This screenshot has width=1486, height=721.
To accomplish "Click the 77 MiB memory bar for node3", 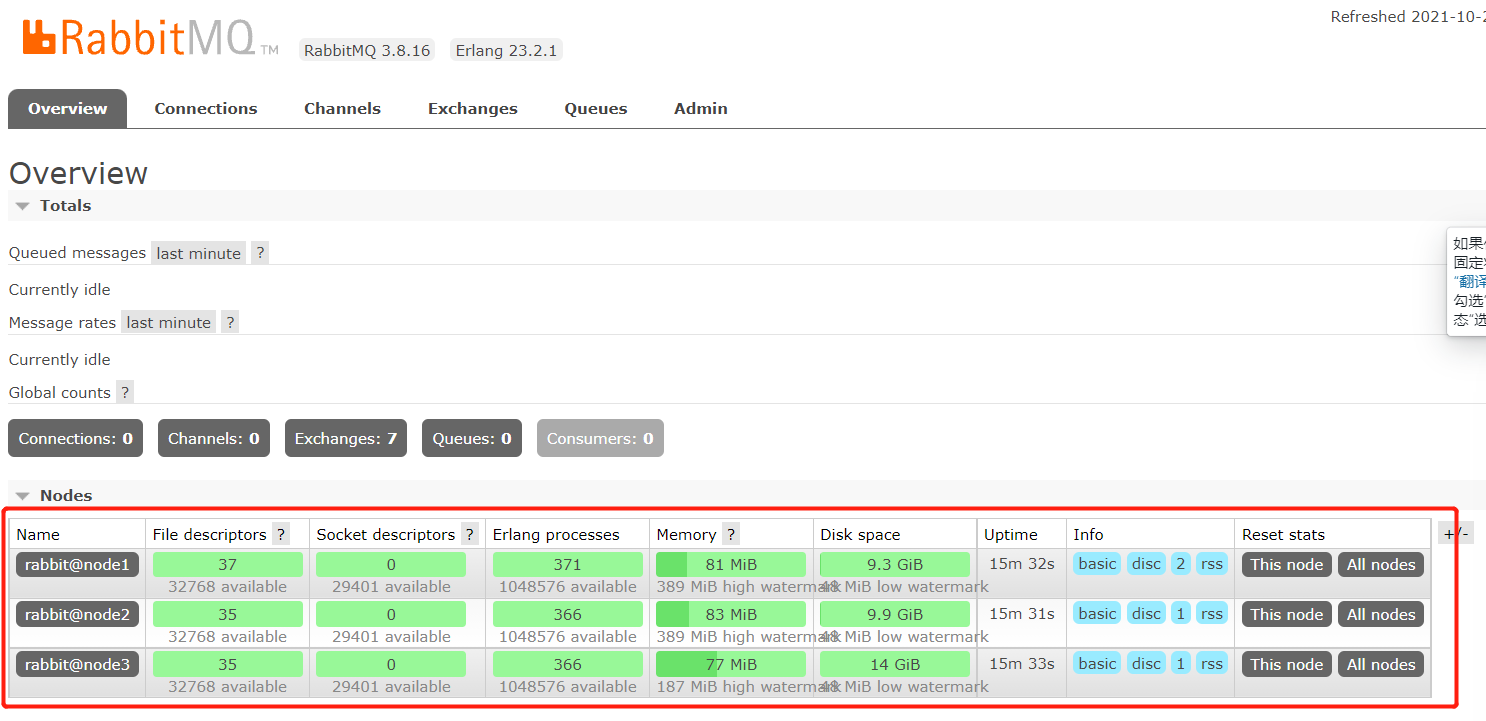I will pyautogui.click(x=731, y=664).
